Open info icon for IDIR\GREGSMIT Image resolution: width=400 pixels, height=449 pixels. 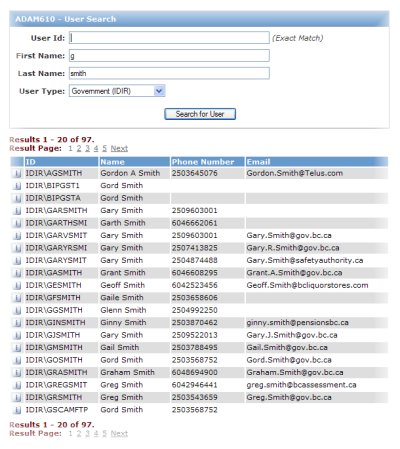17,385
